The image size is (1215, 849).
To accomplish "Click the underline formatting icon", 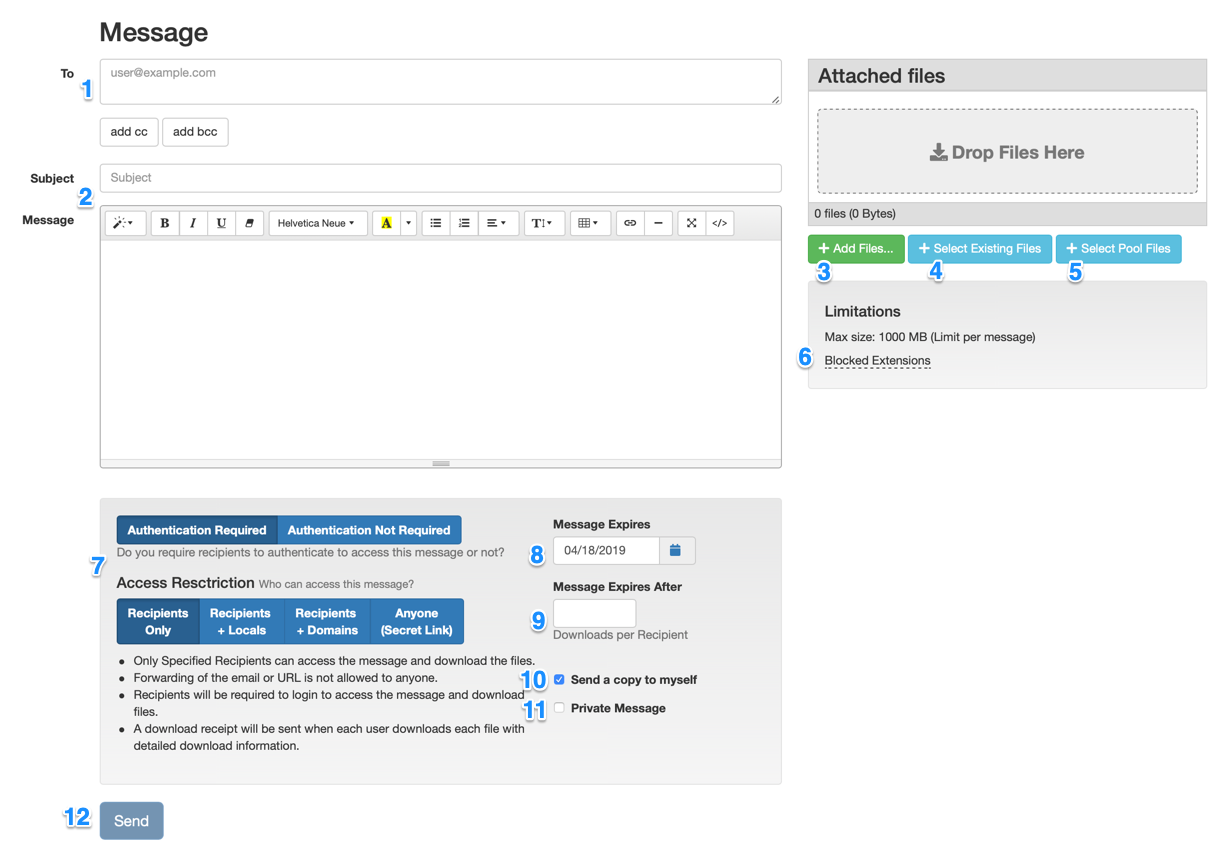I will click(x=221, y=223).
